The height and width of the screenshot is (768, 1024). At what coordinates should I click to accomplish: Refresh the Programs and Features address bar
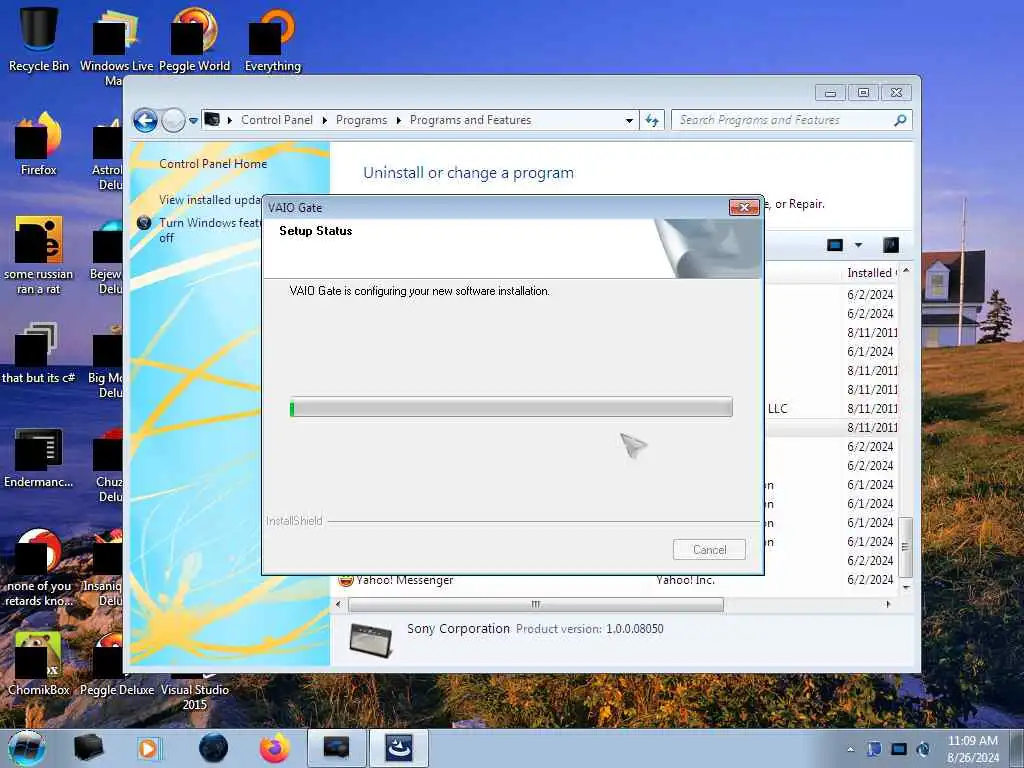[652, 120]
